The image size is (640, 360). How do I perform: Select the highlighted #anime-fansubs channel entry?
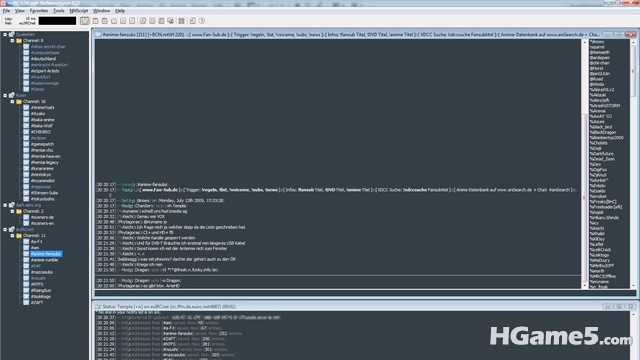pos(46,254)
